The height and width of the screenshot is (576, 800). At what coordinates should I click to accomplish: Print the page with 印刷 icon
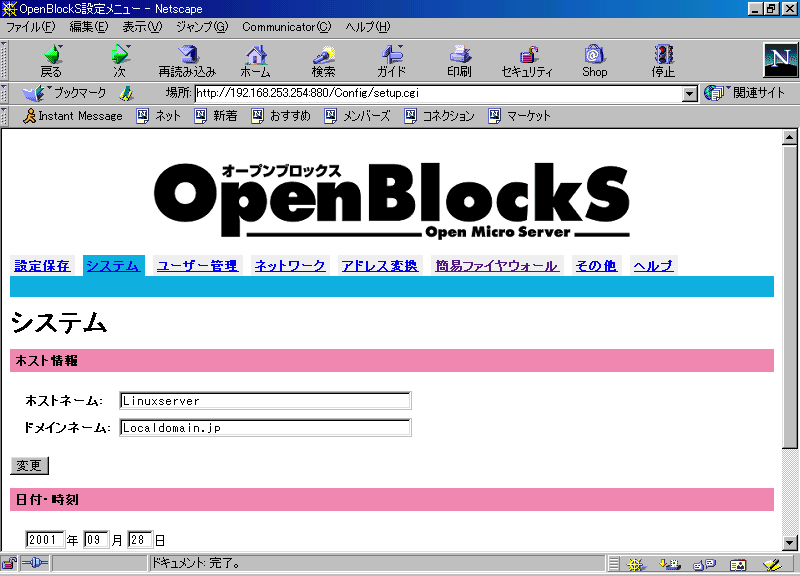[x=459, y=60]
